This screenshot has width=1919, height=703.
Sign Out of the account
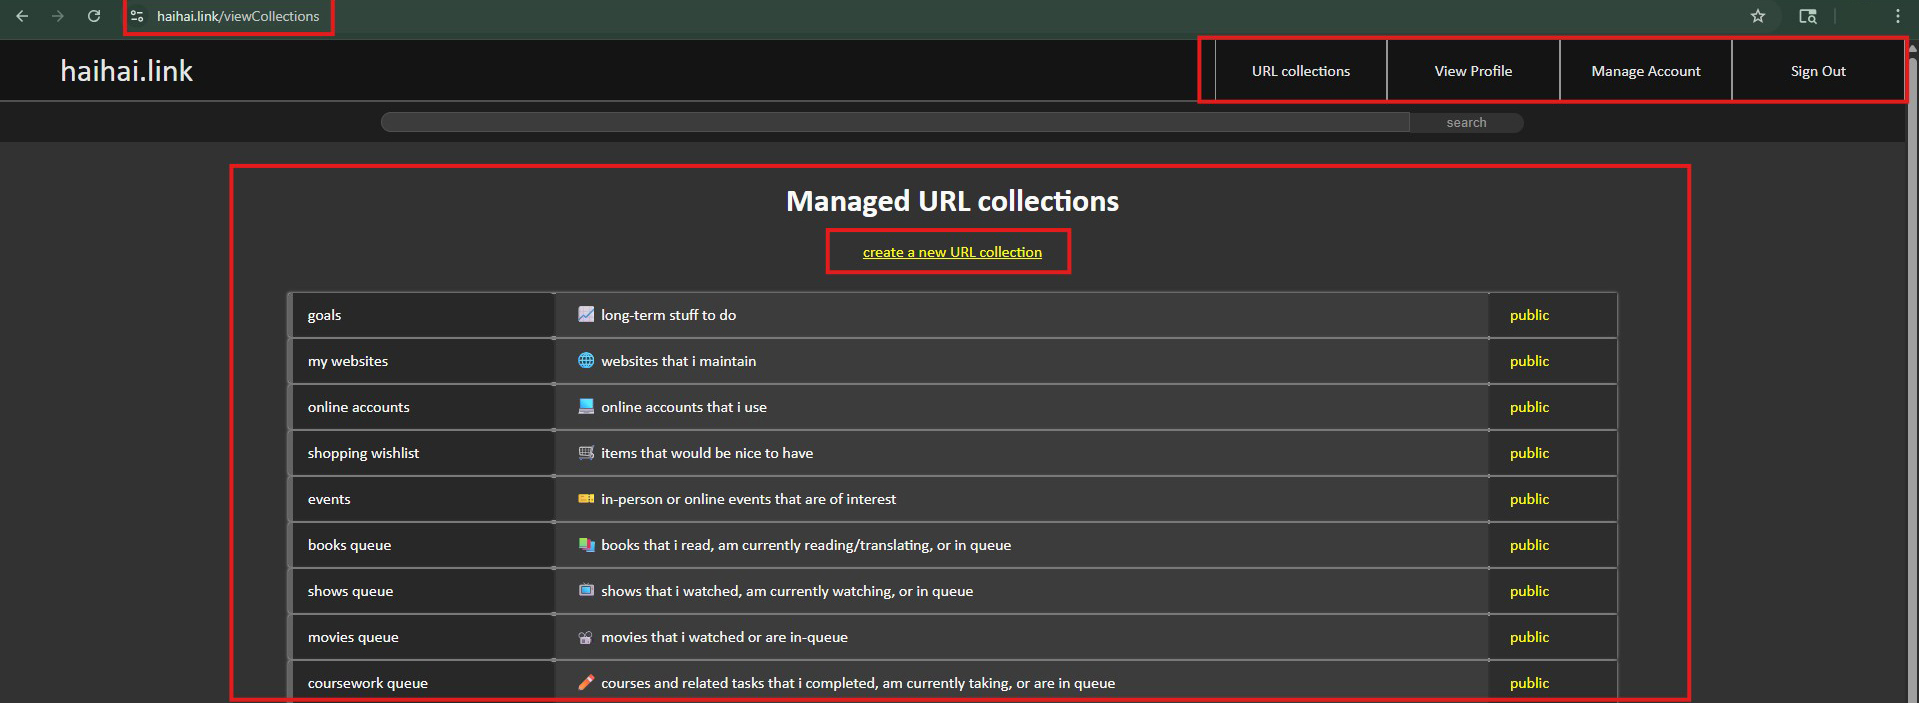[x=1817, y=71]
